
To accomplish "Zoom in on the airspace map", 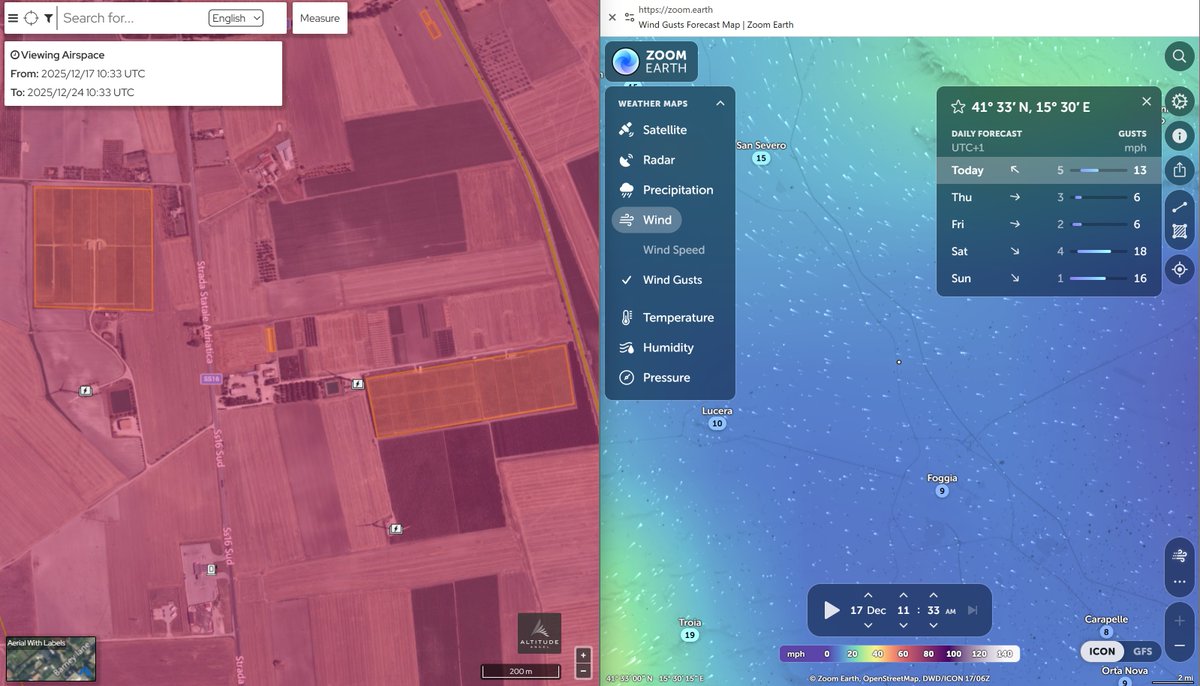I will pyautogui.click(x=584, y=655).
